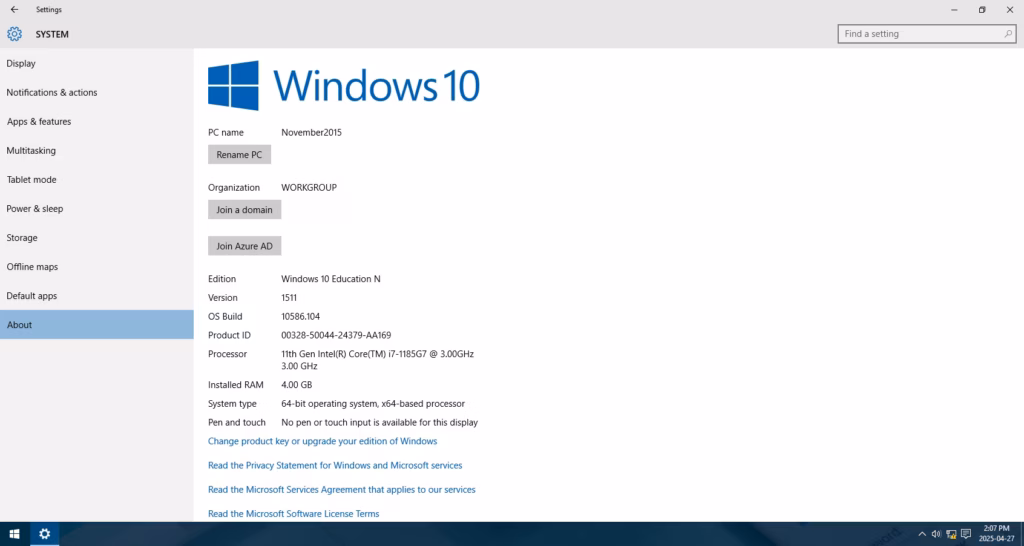Open the Action Center notification icon

(x=967, y=534)
